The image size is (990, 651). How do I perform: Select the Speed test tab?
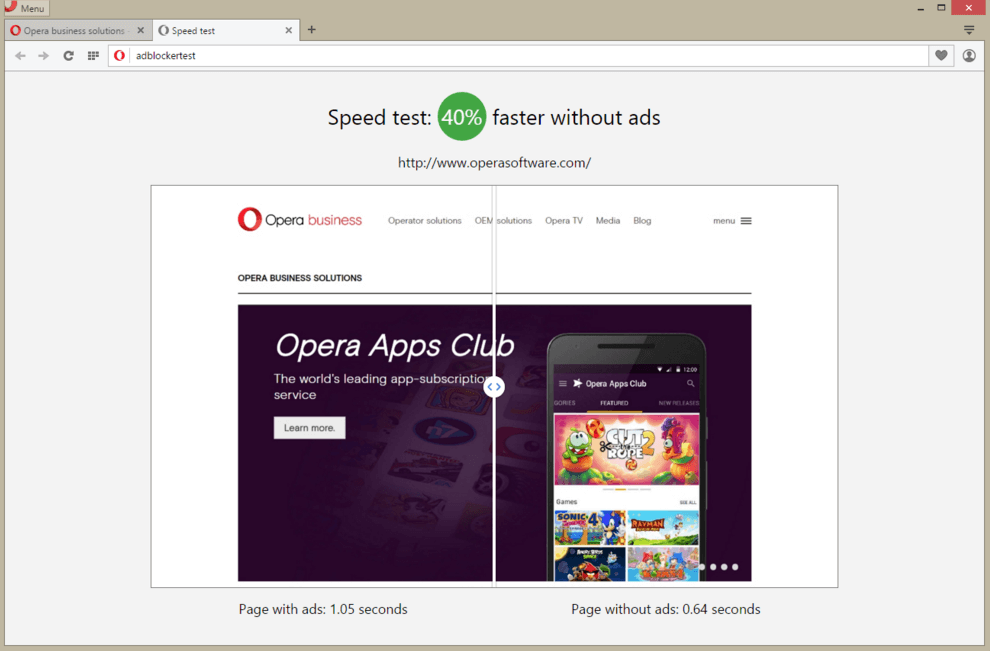click(x=215, y=31)
